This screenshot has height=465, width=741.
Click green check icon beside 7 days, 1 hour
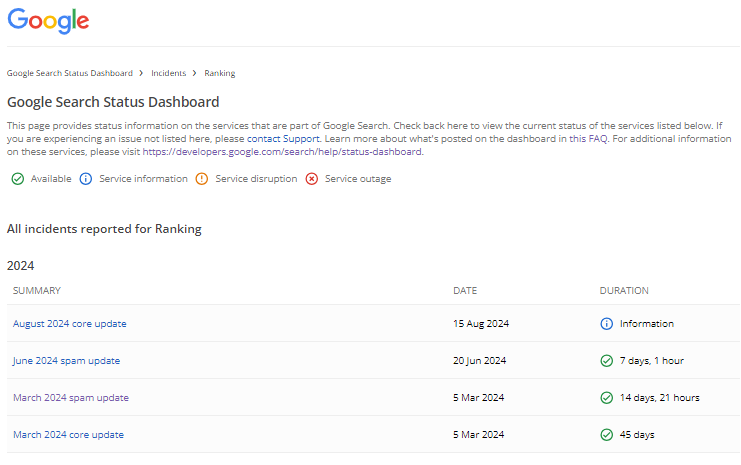(606, 361)
